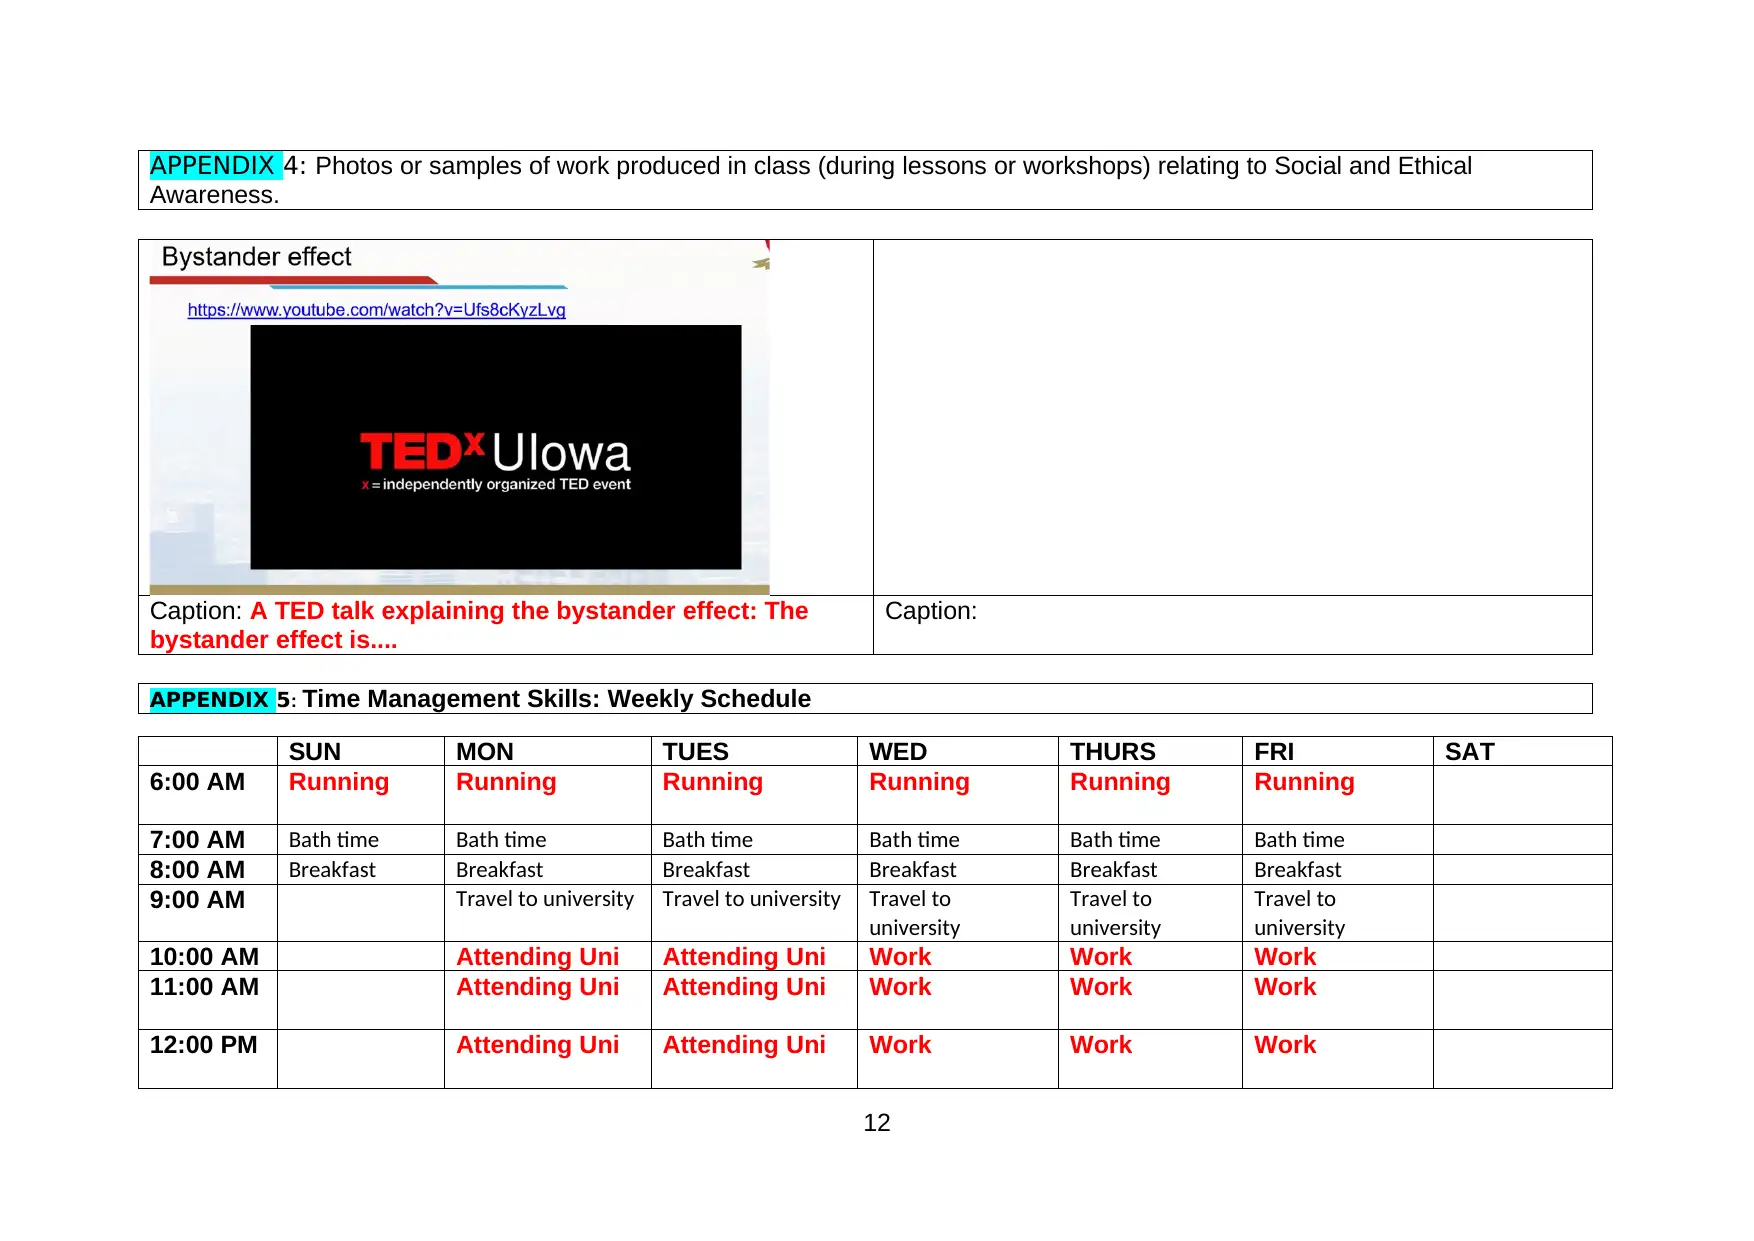
Task: Click the 9:00 AM row label
Action: click(x=197, y=900)
